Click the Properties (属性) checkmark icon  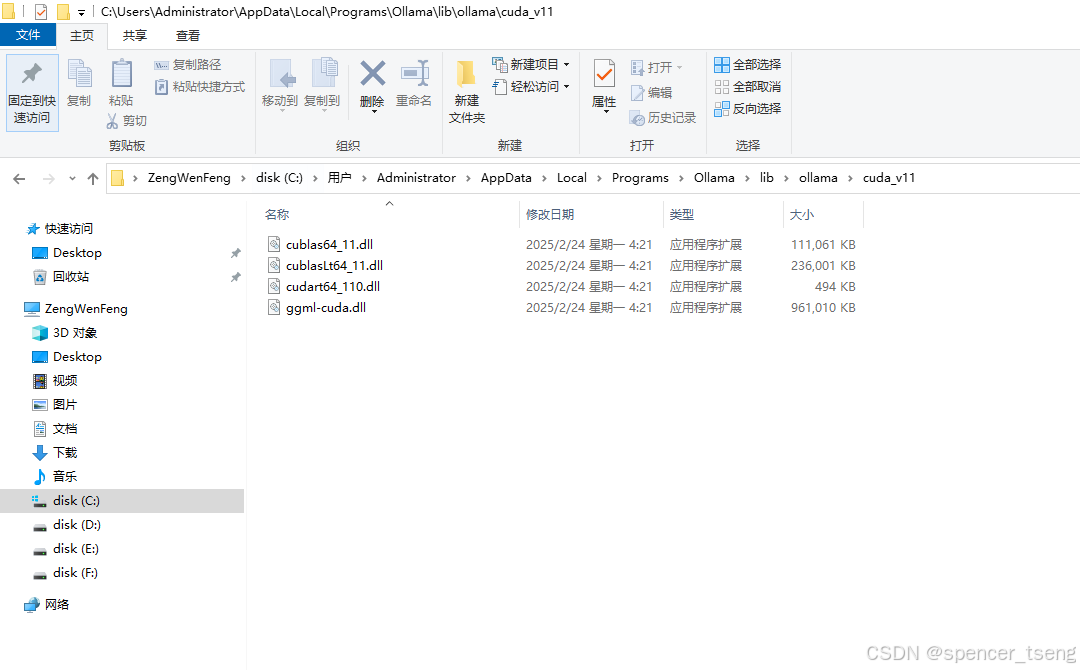[604, 74]
